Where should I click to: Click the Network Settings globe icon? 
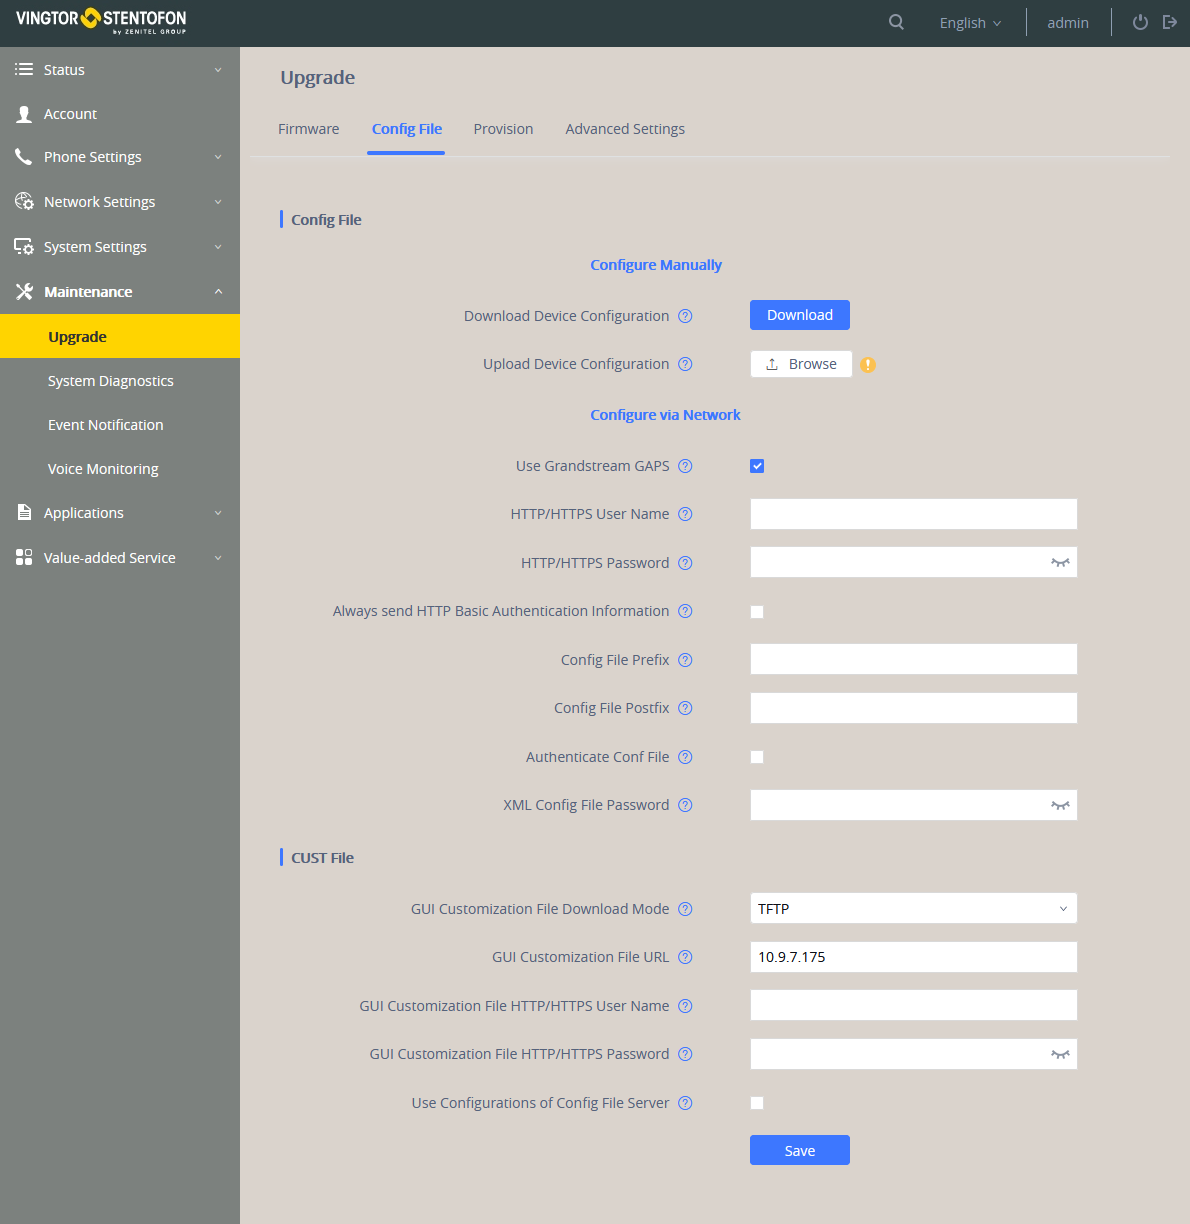click(x=24, y=201)
